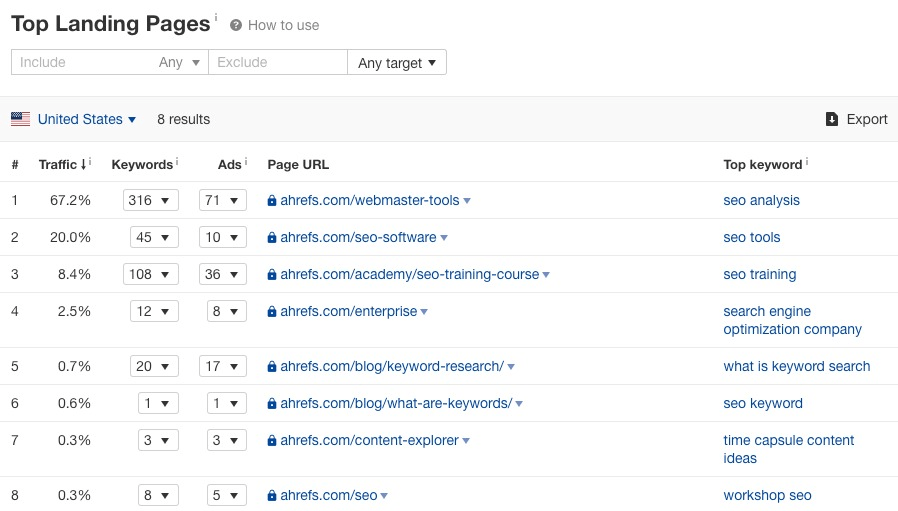Click the Keywords column header
Image resolution: width=898 pixels, height=511 pixels.
coord(142,164)
